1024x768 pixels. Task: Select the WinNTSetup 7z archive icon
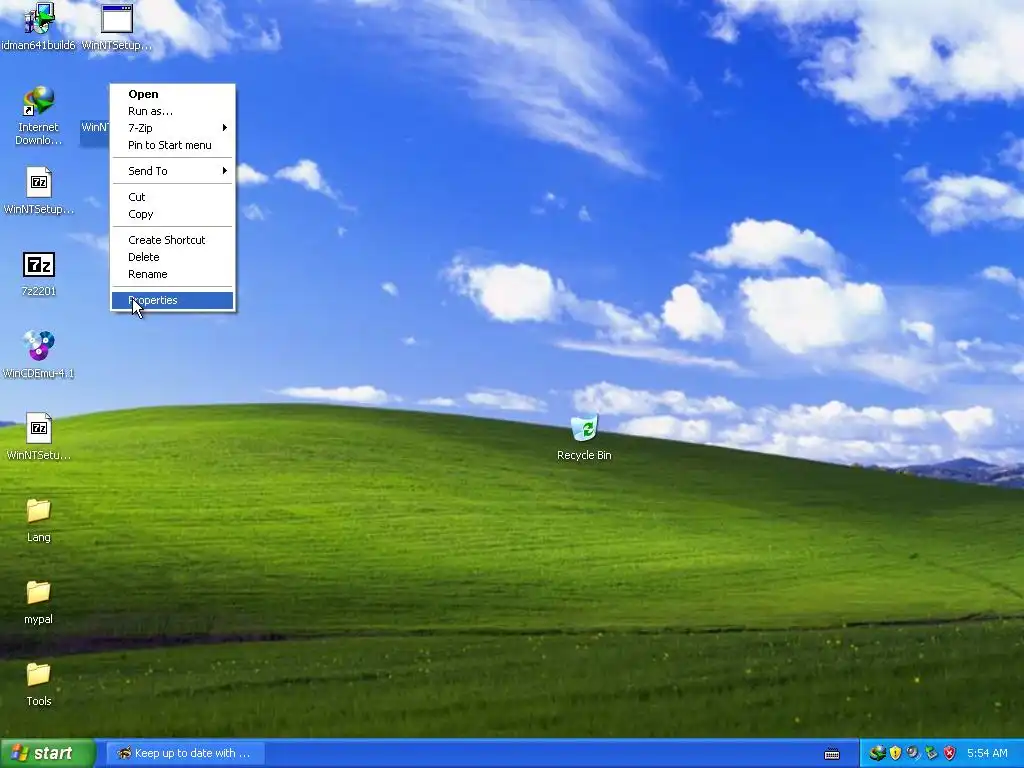pos(39,191)
